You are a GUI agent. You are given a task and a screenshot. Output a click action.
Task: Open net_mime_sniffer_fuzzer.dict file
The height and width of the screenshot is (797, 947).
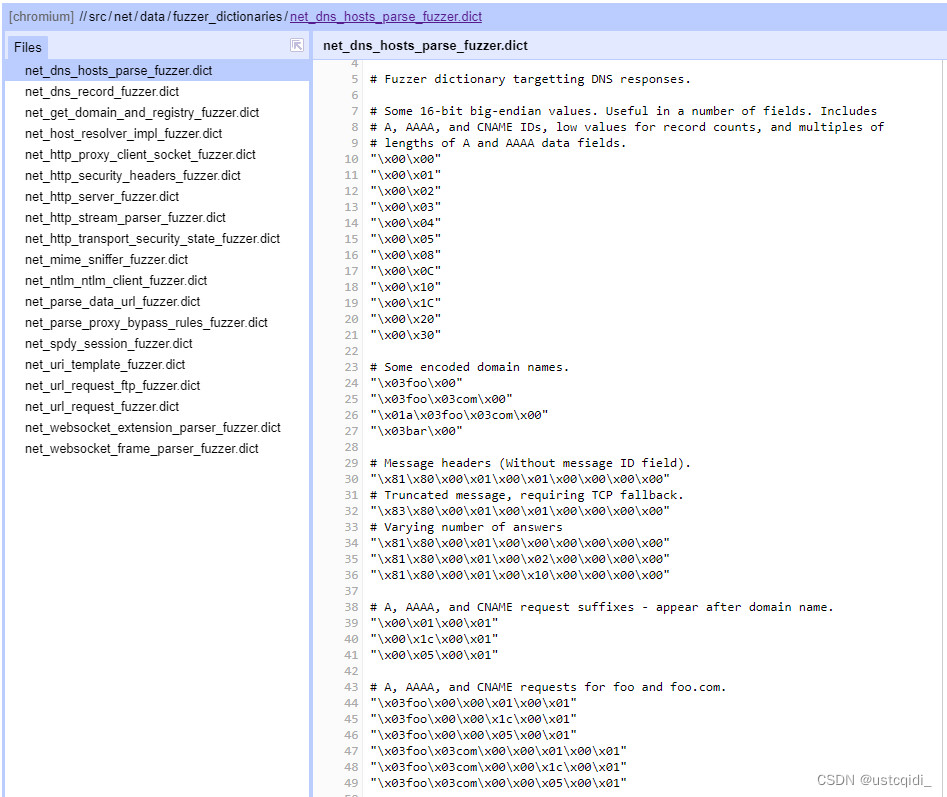pos(106,260)
